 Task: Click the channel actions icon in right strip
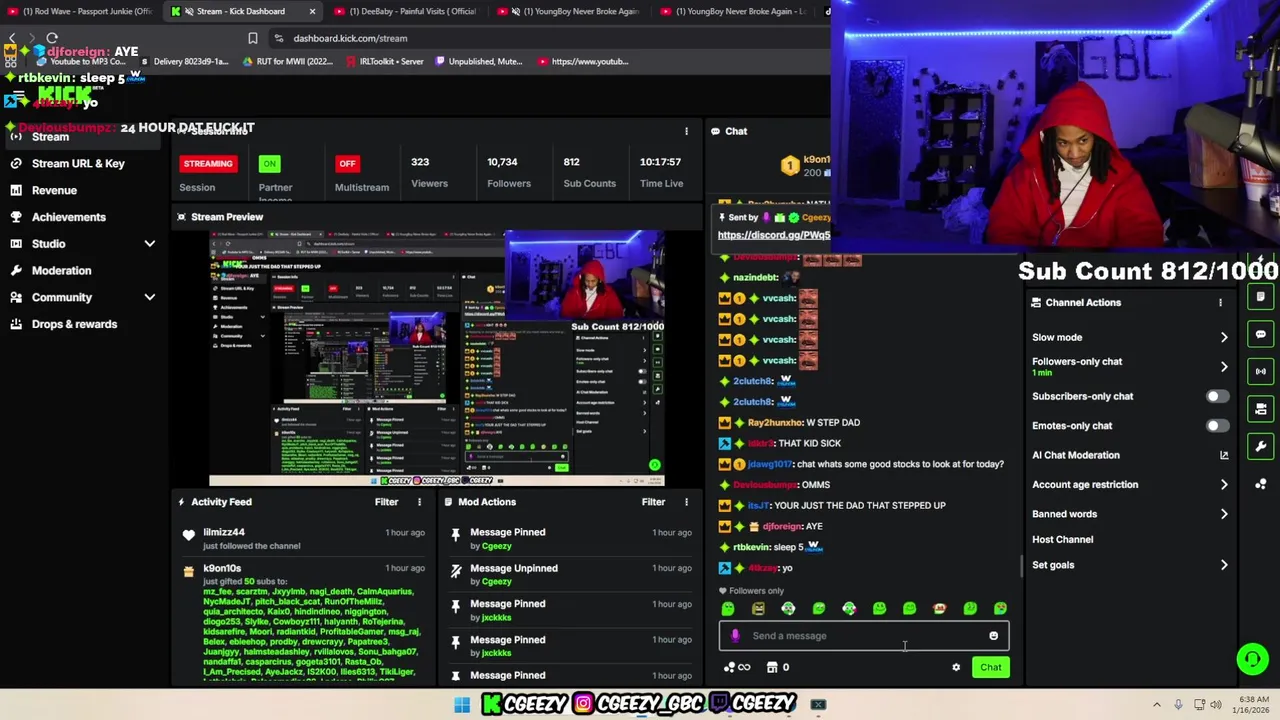pyautogui.click(x=1261, y=409)
